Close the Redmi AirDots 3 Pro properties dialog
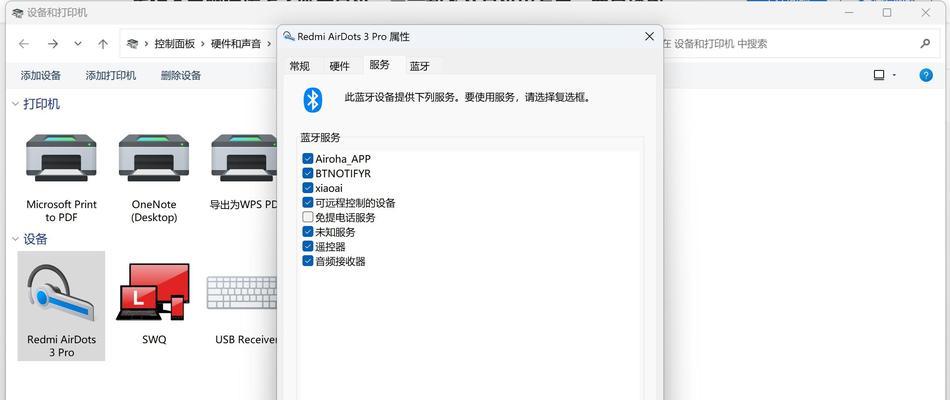 [x=649, y=36]
